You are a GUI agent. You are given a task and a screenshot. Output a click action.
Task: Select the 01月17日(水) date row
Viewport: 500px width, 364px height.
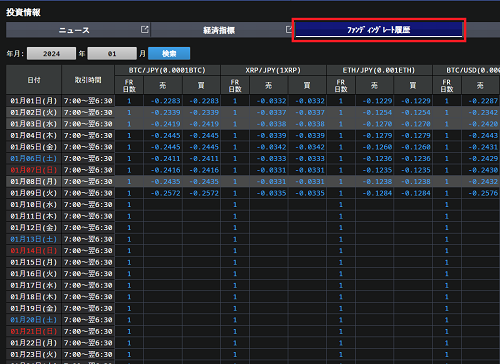coord(34,285)
